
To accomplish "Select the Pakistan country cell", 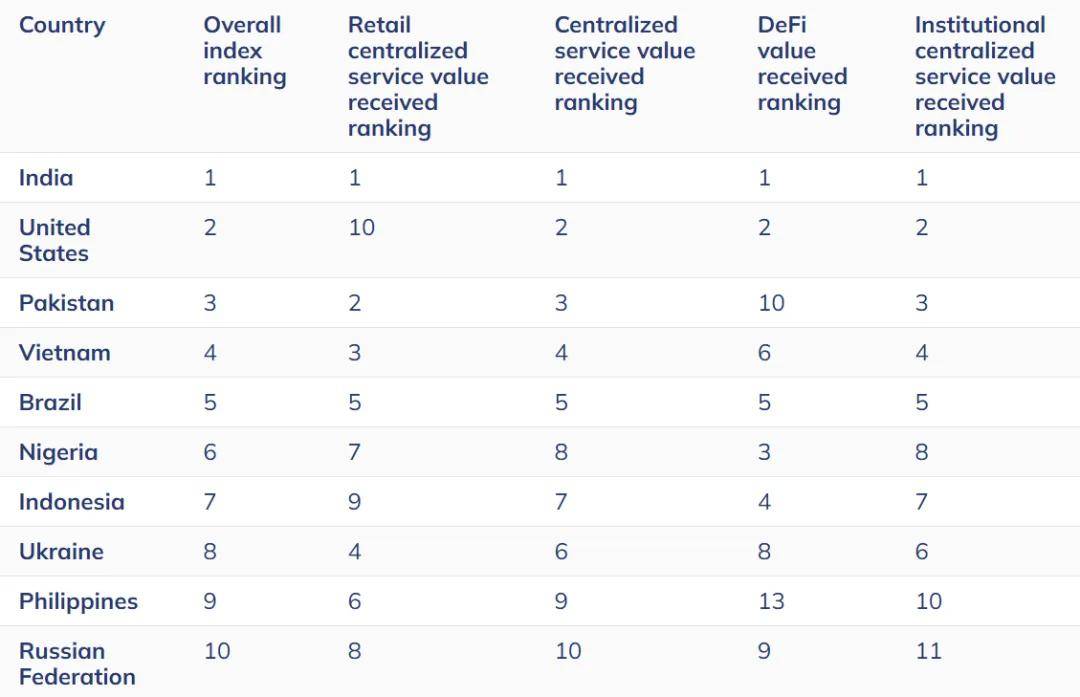I will click(66, 303).
